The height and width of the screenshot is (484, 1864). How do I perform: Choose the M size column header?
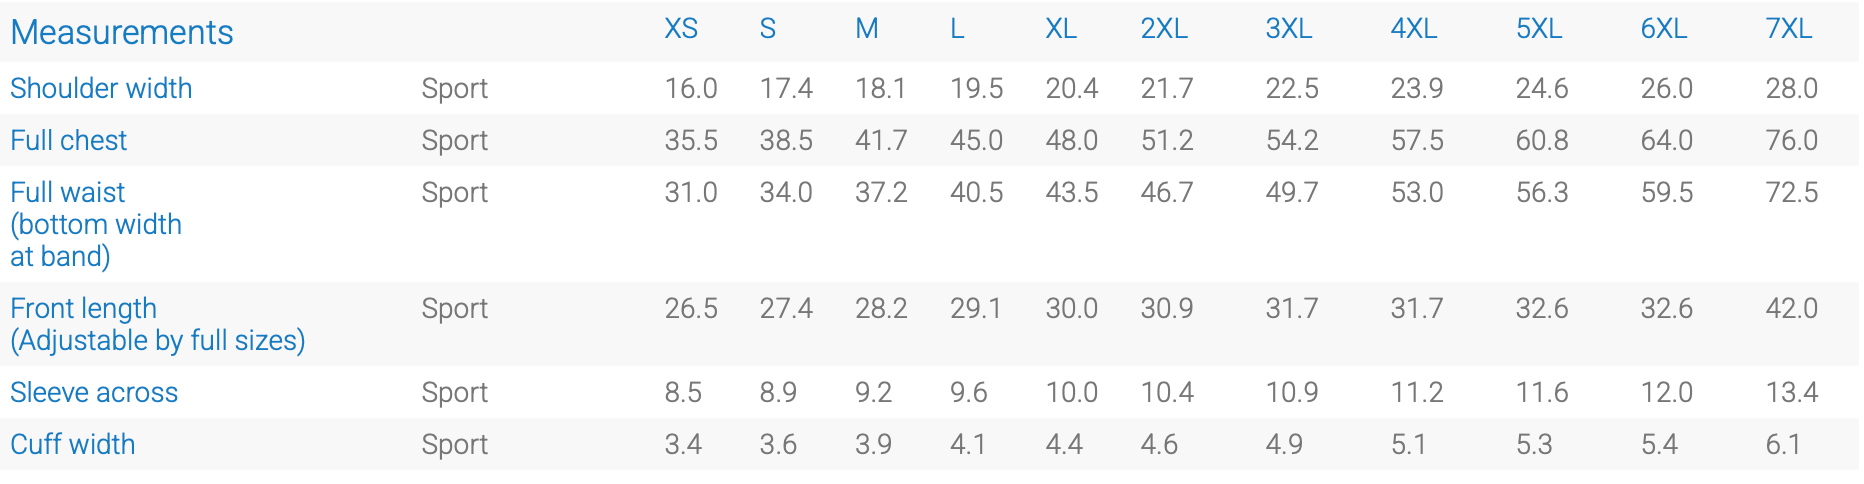coord(867,29)
